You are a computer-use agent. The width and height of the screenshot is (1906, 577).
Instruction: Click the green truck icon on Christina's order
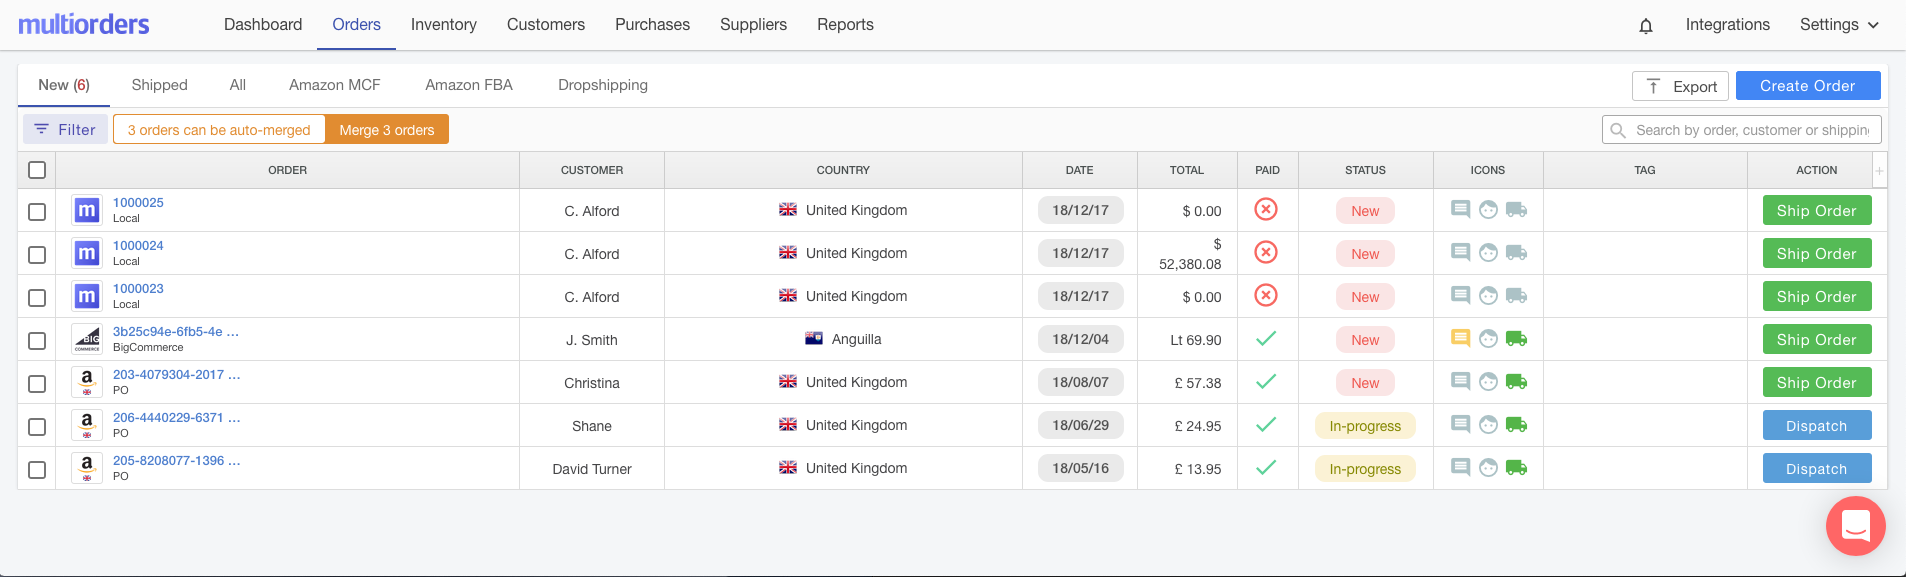click(x=1516, y=382)
